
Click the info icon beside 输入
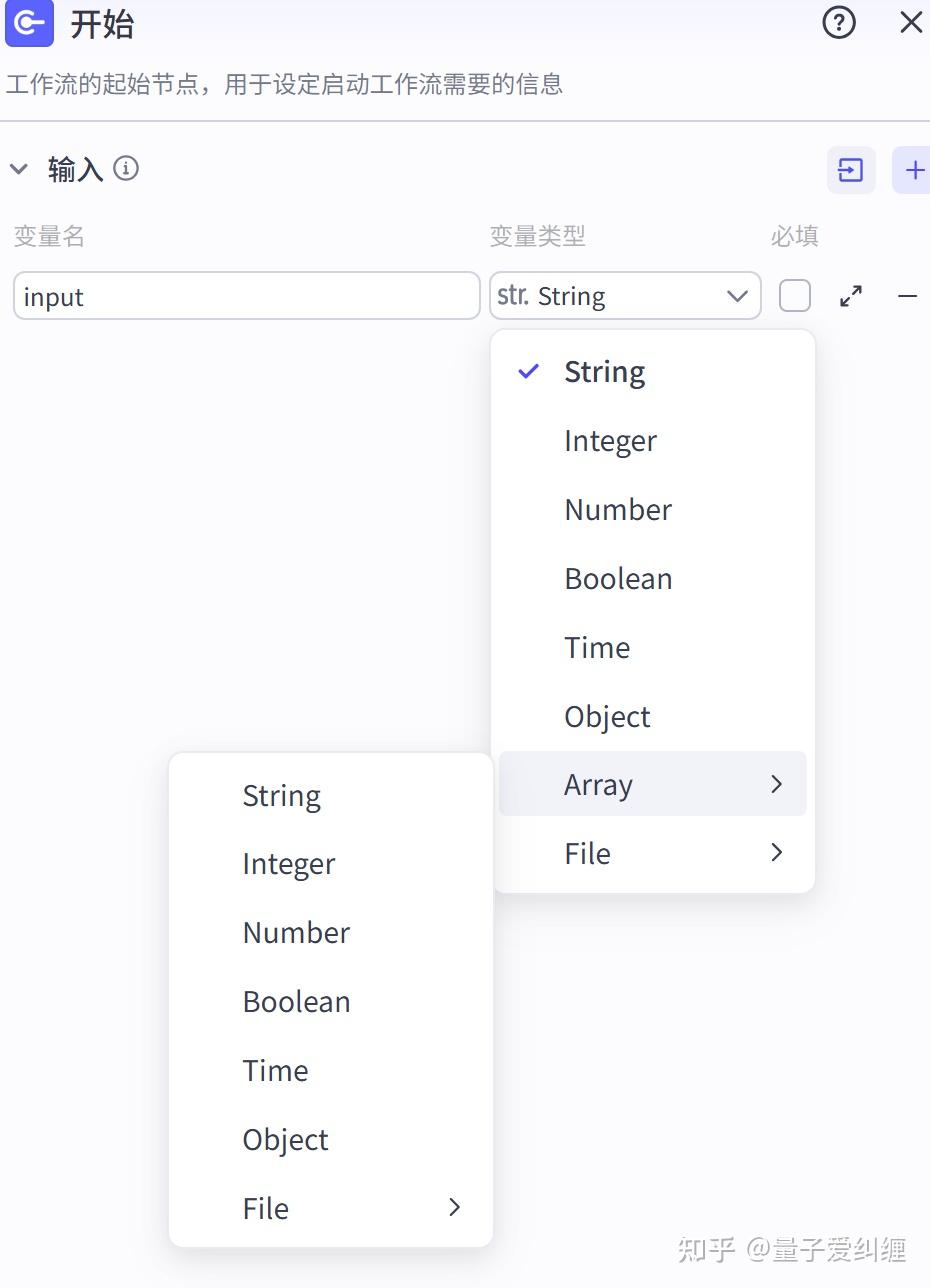point(126,168)
